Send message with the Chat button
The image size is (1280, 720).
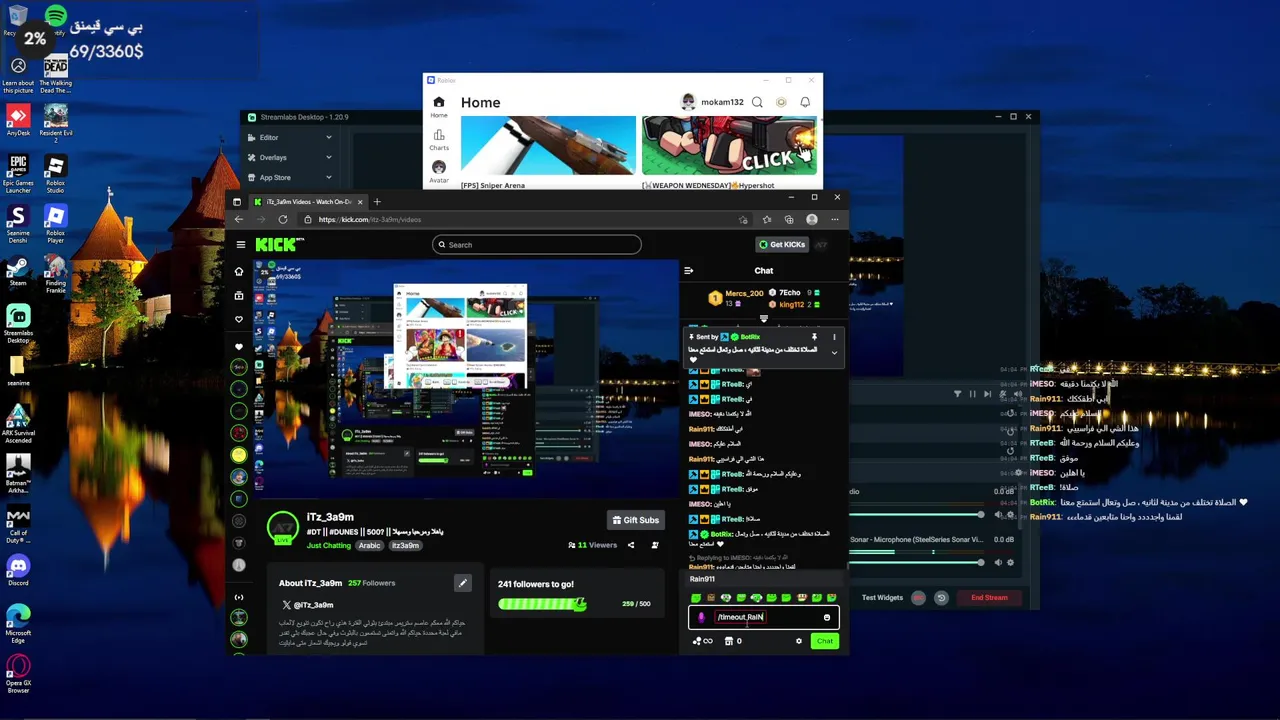pyautogui.click(x=824, y=641)
